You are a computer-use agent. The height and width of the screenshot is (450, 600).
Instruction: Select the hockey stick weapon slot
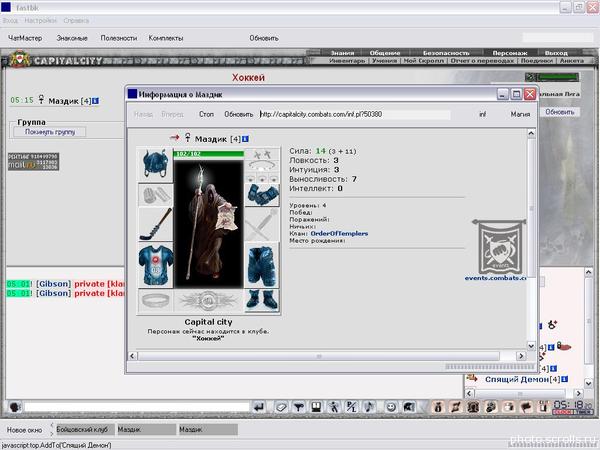point(155,225)
